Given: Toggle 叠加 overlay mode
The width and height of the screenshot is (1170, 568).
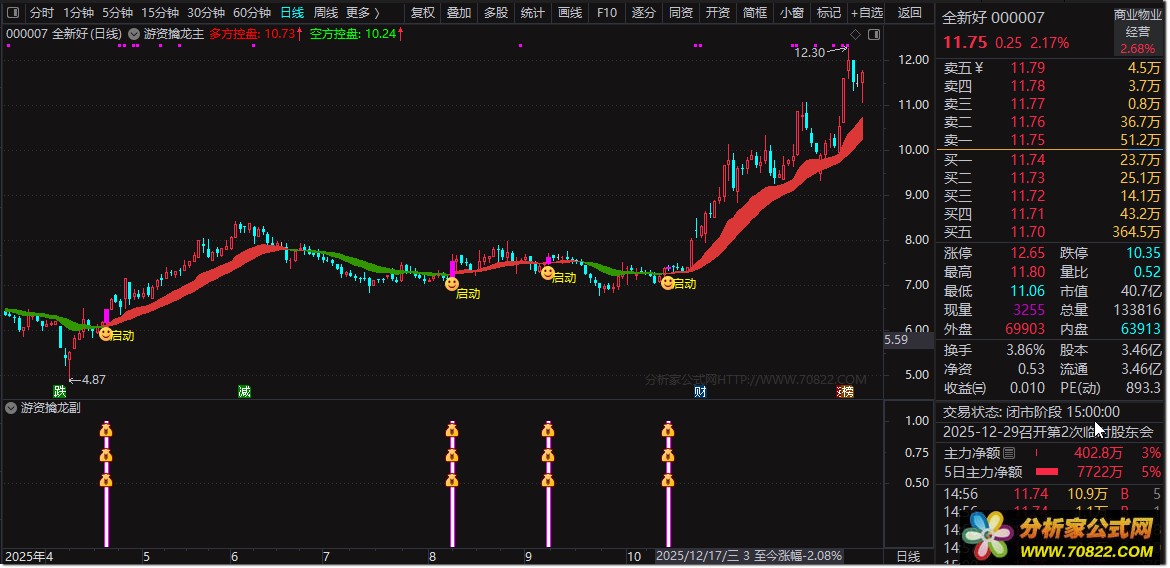Looking at the screenshot, I should pos(459,13).
